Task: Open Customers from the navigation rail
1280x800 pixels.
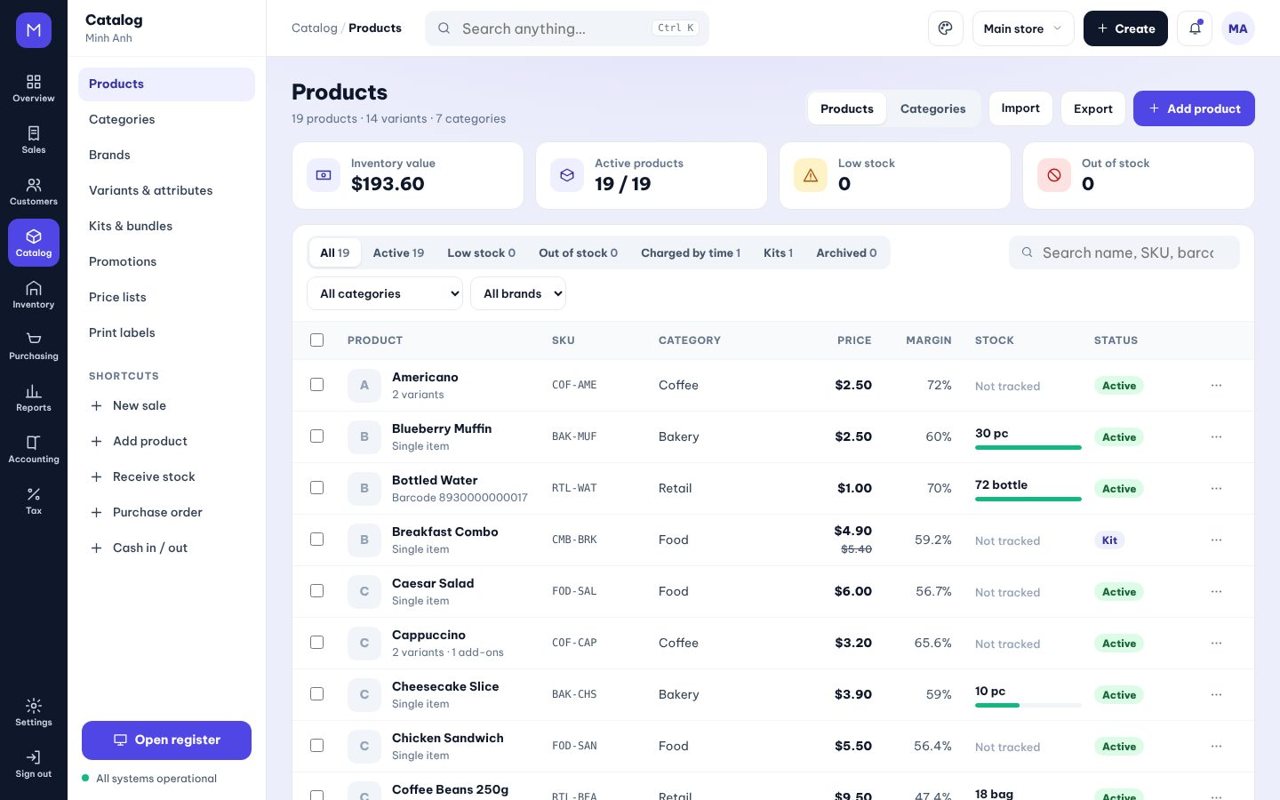Action: click(x=34, y=191)
